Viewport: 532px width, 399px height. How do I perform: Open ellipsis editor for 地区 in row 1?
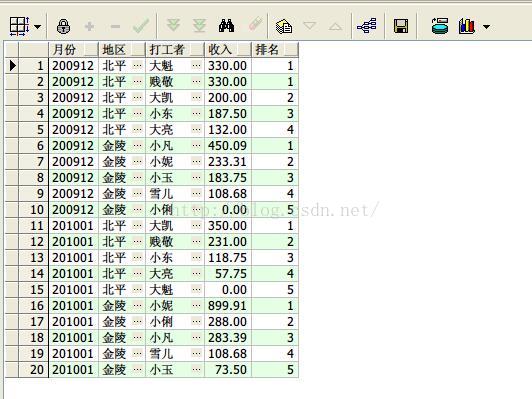pyautogui.click(x=137, y=65)
